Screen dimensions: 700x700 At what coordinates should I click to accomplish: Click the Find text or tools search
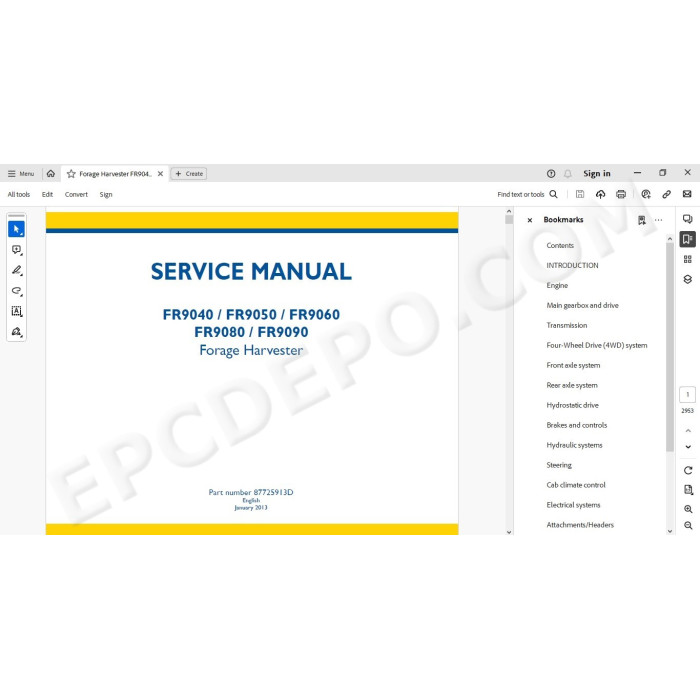(527, 194)
